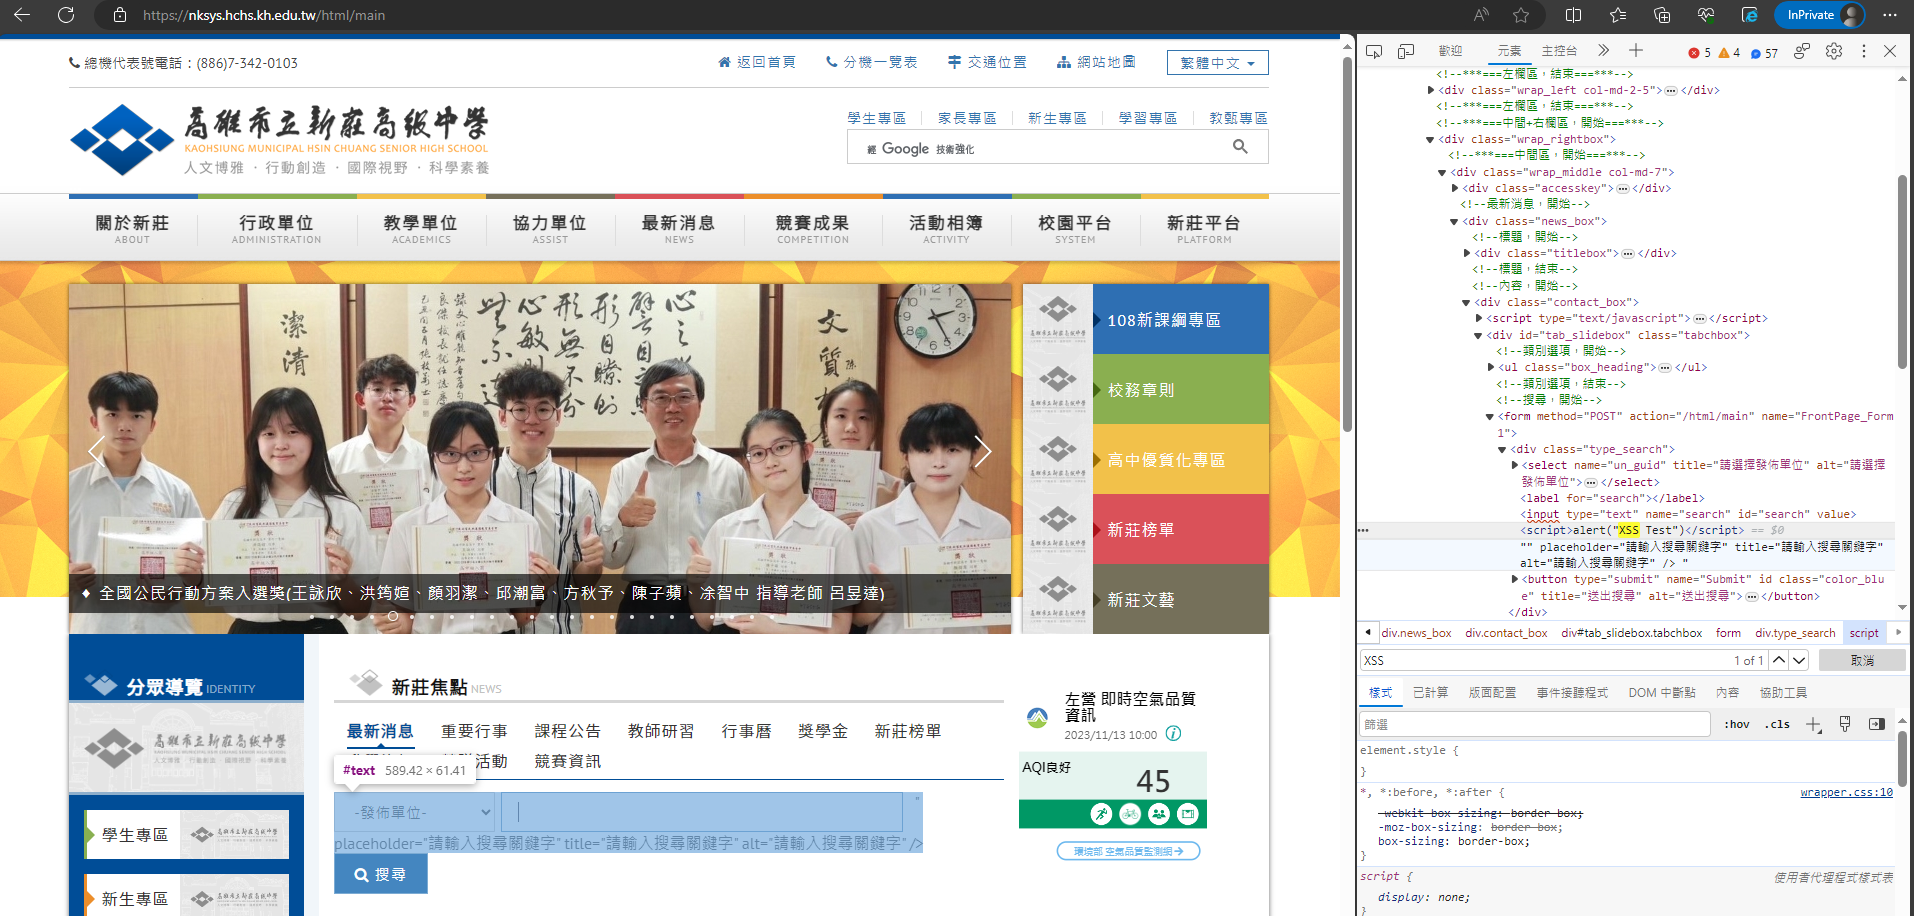Refresh the page with the reload icon
This screenshot has height=916, width=1914.
pos(66,15)
